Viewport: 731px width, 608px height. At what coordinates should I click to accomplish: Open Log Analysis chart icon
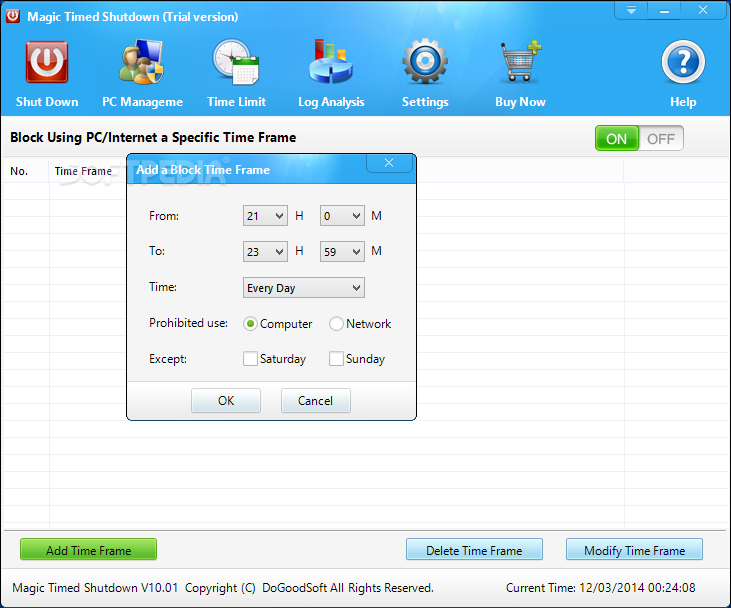[x=331, y=62]
